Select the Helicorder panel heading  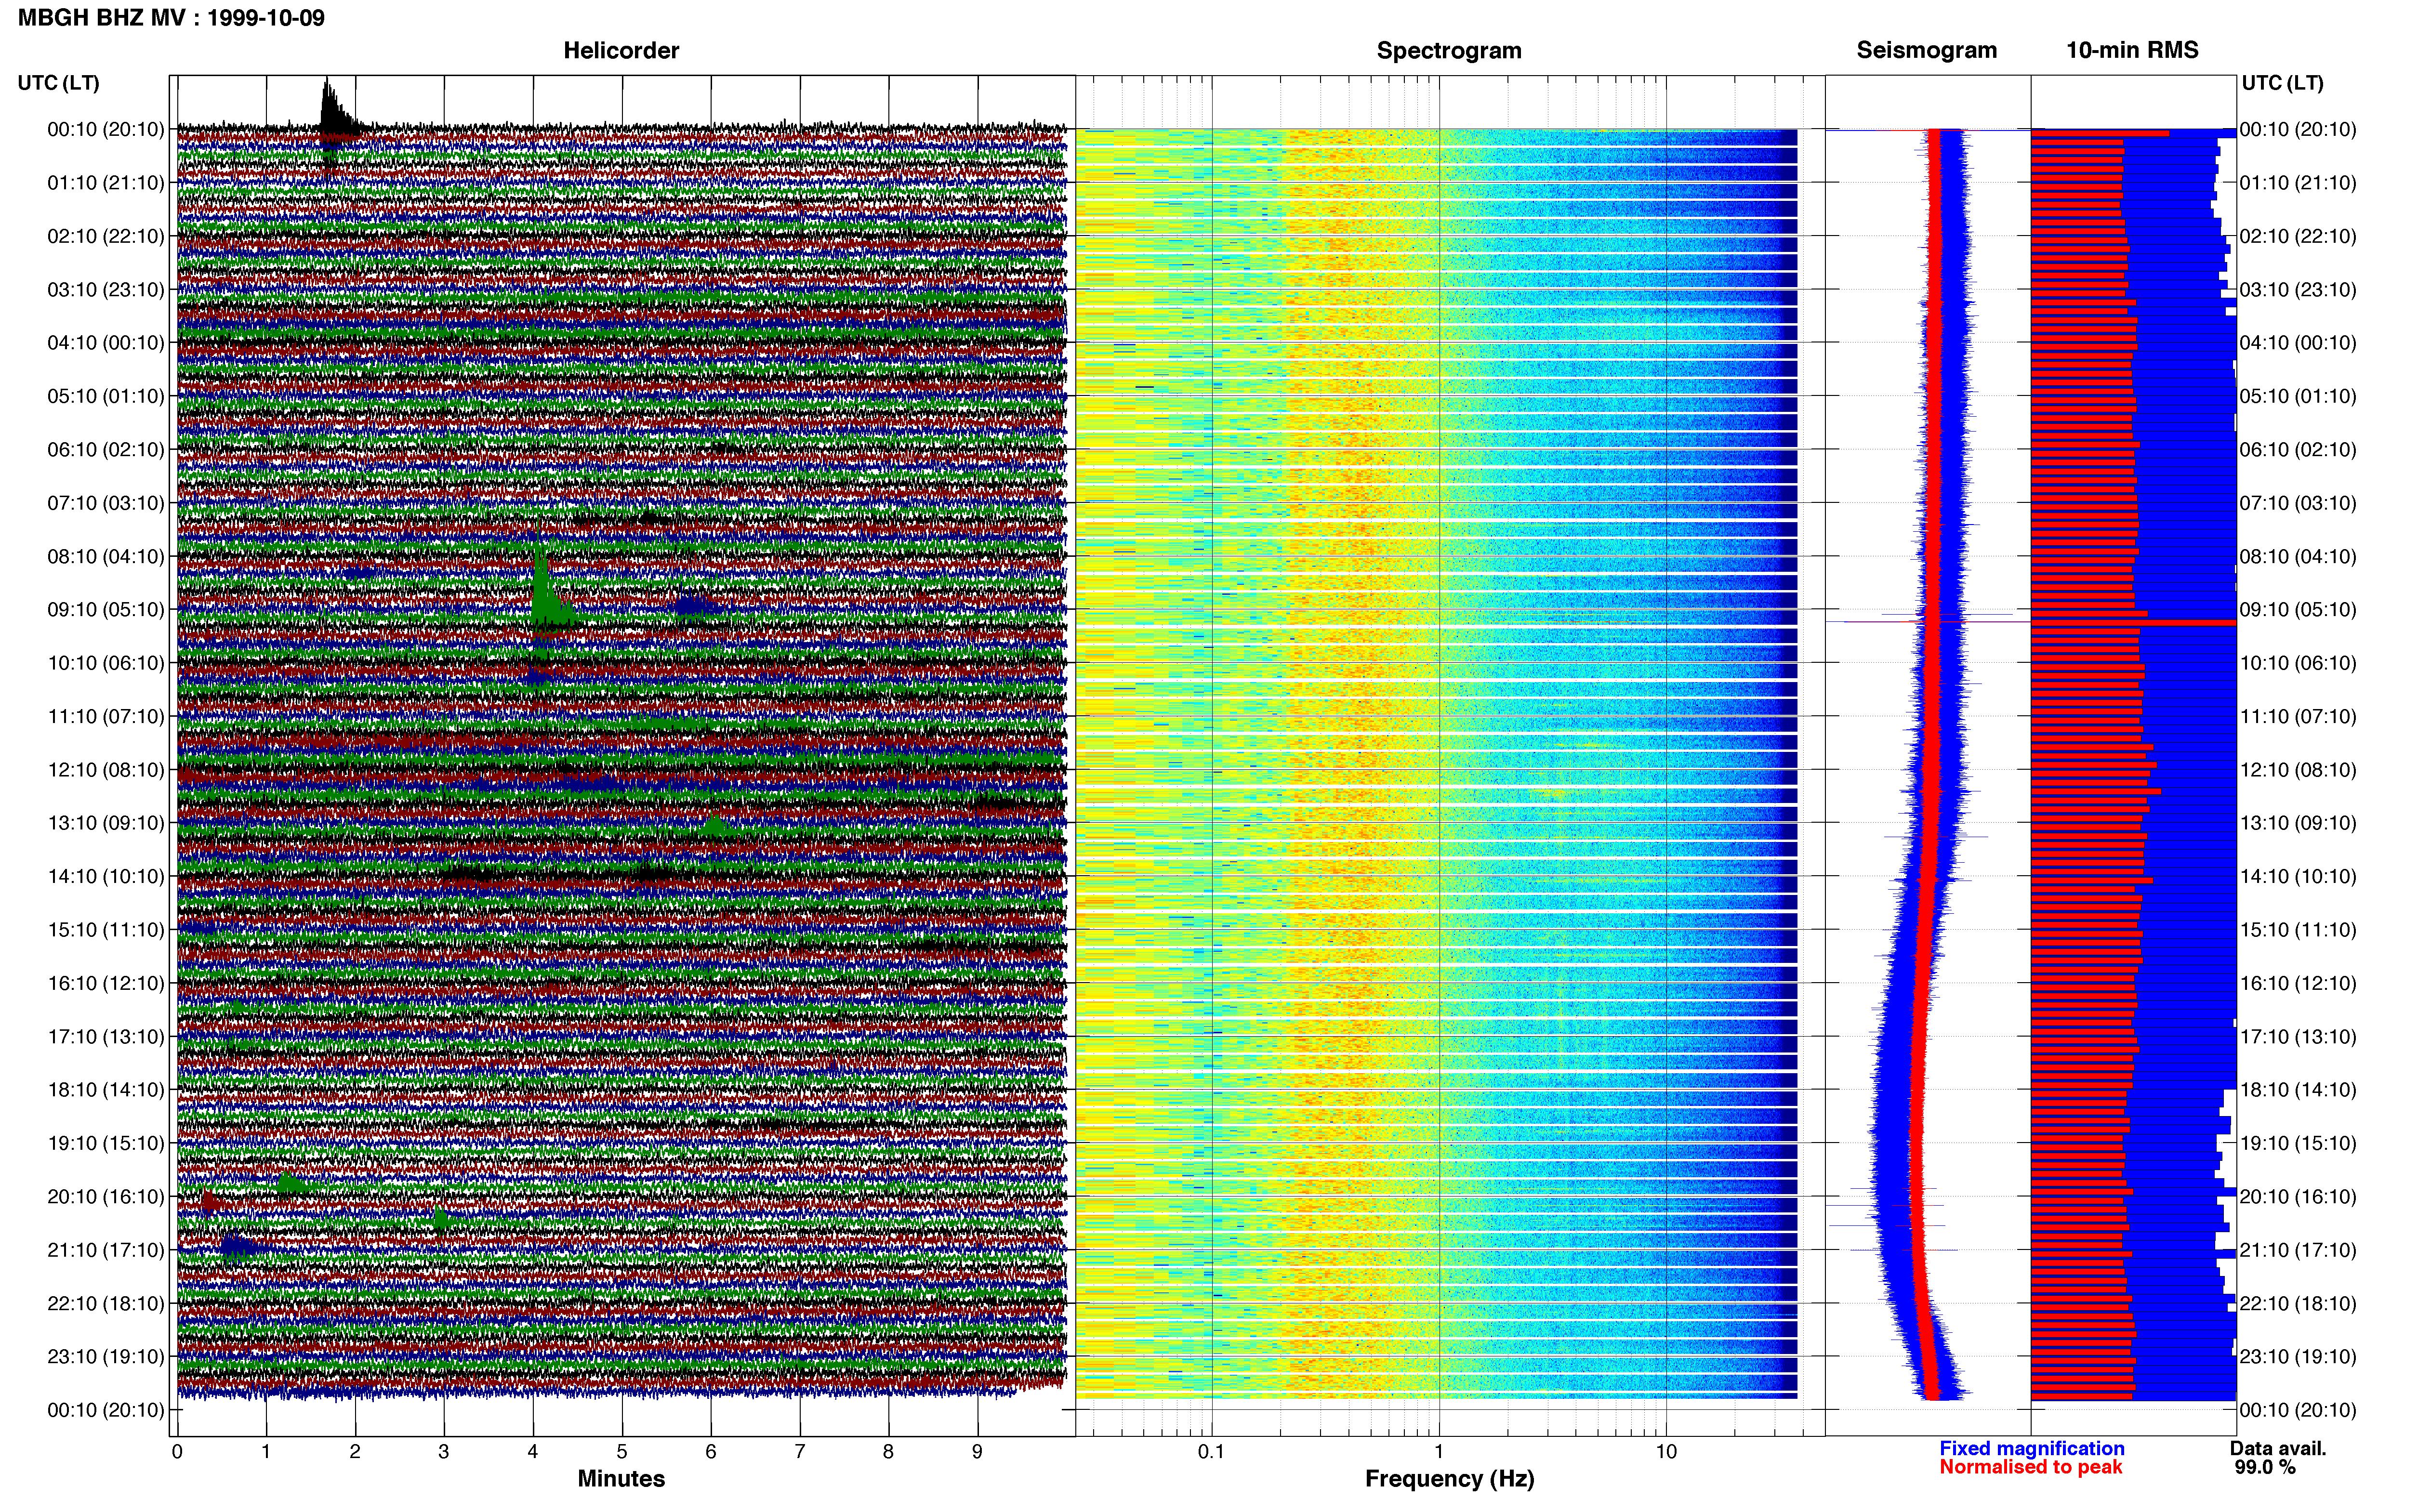(x=621, y=50)
